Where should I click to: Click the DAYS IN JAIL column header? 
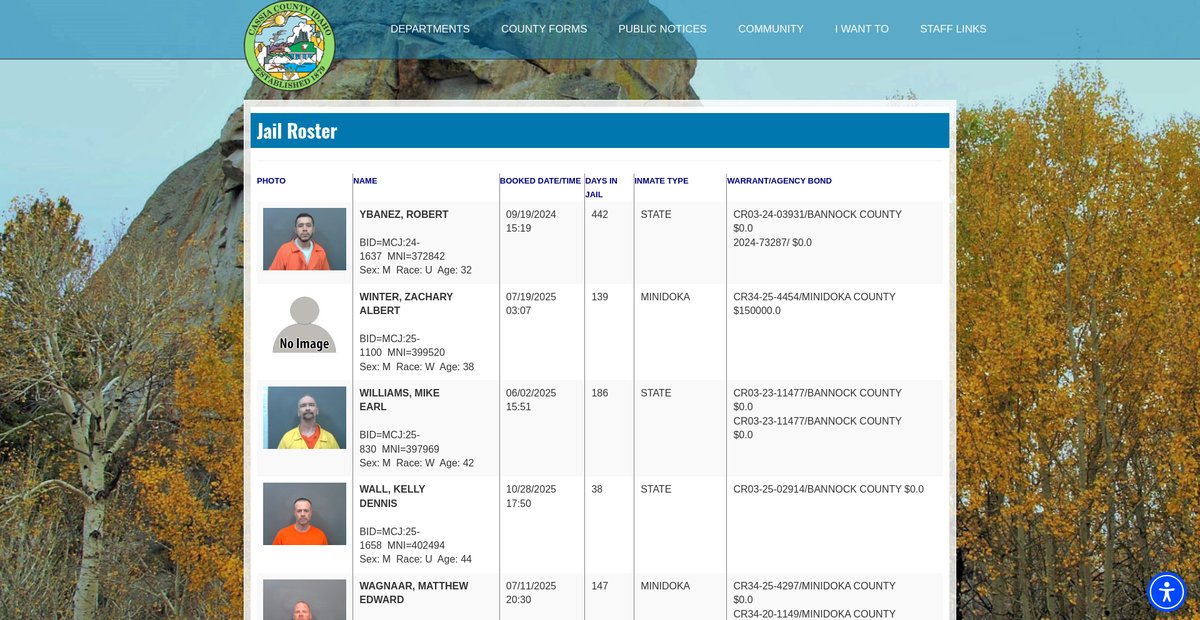click(601, 187)
